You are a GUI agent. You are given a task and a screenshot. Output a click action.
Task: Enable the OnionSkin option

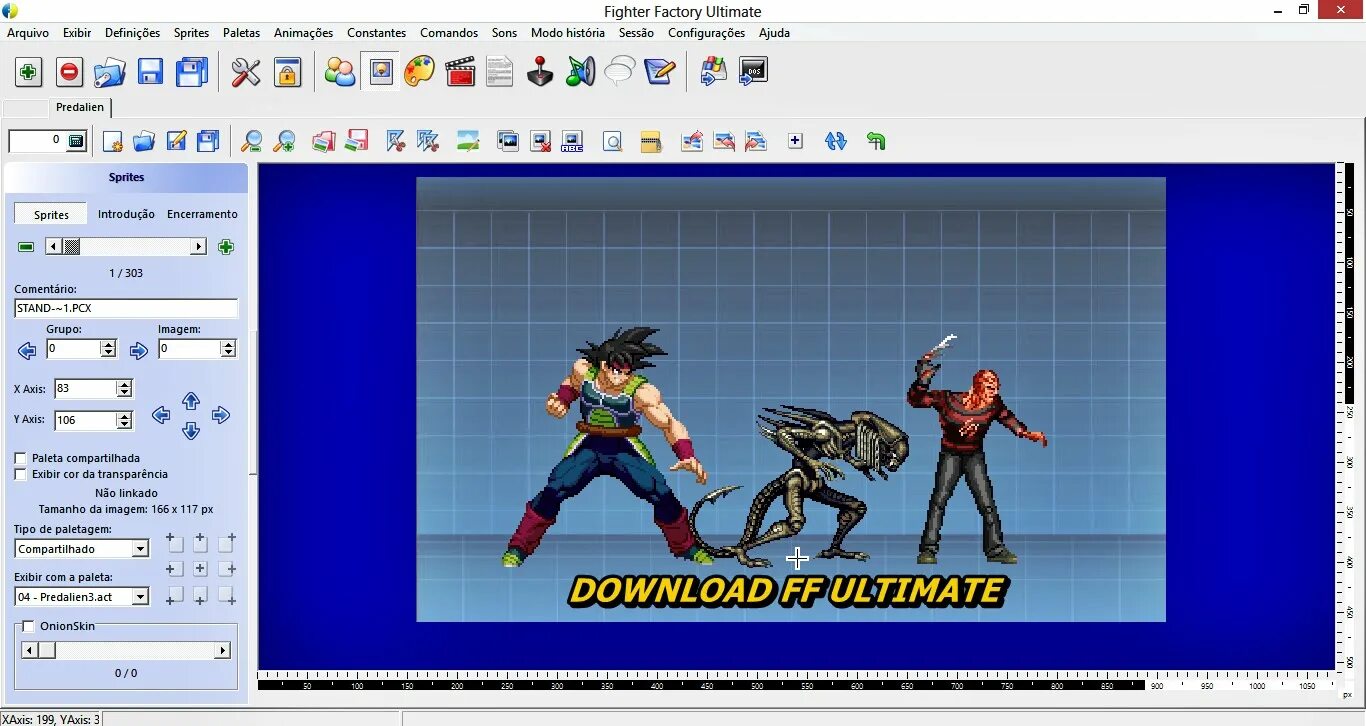click(x=27, y=625)
